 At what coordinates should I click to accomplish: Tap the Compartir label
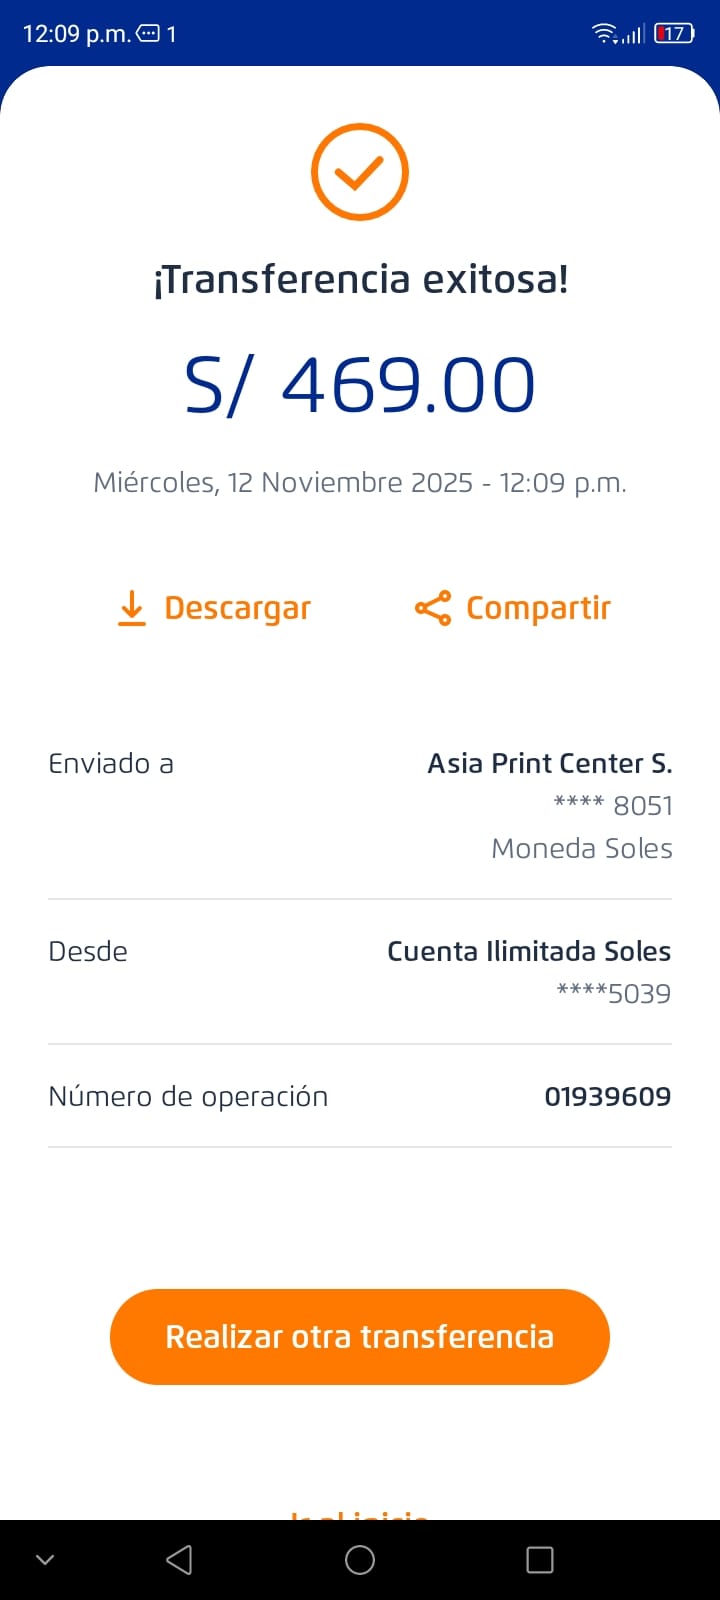pos(538,608)
